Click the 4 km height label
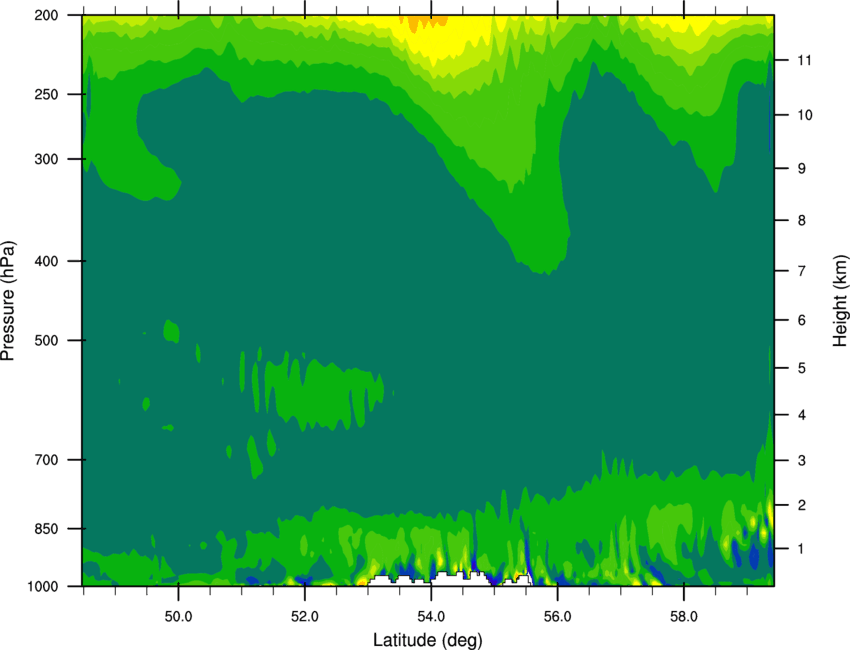 pos(802,415)
